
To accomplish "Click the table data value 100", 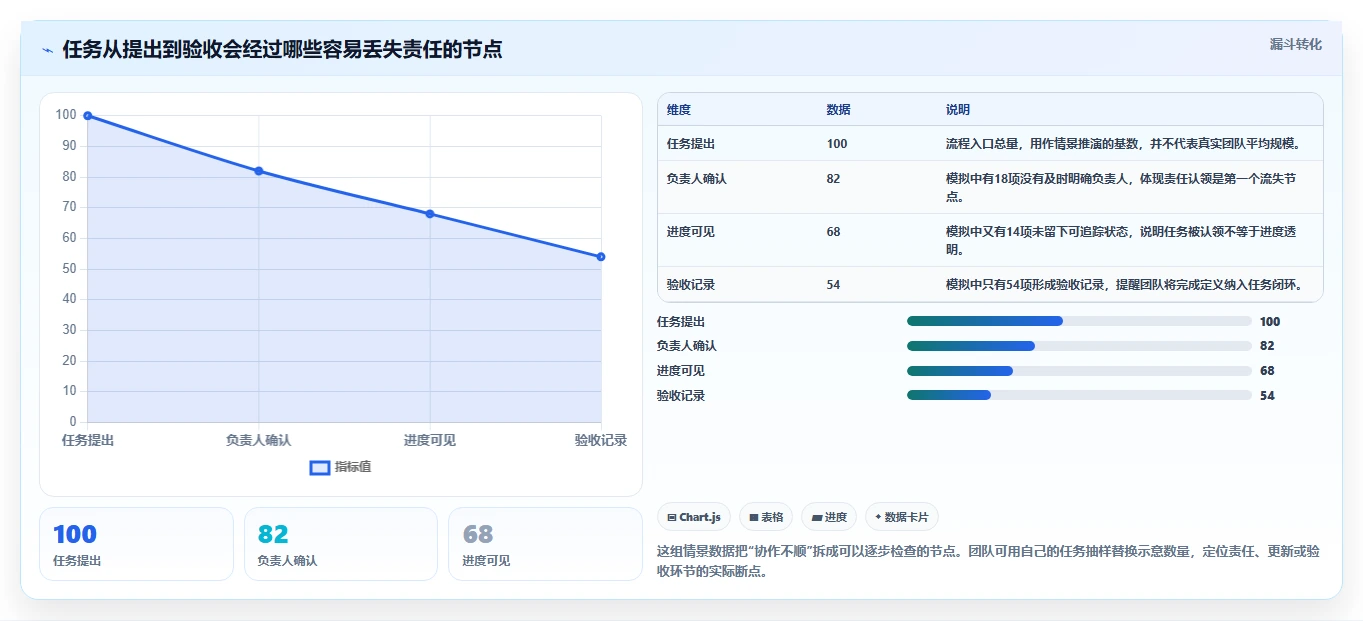I will 837,144.
